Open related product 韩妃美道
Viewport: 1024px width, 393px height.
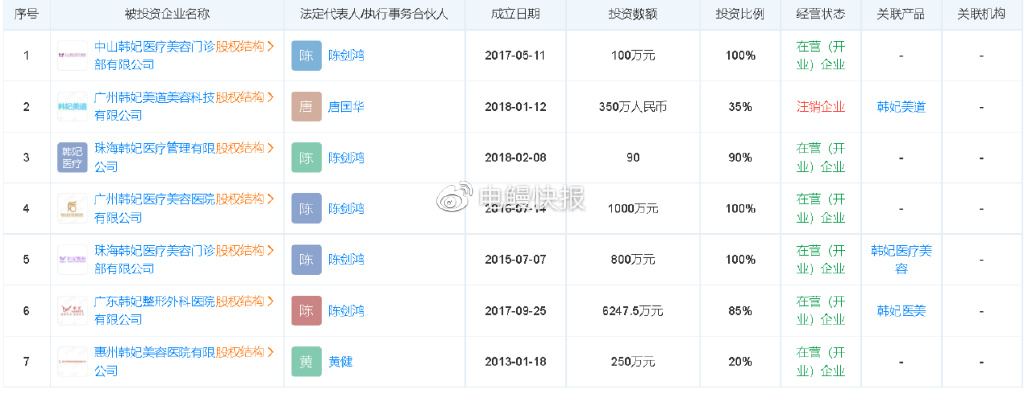click(901, 106)
